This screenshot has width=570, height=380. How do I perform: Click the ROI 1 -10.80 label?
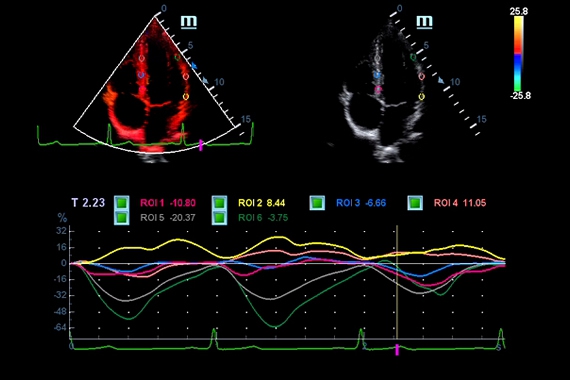click(x=168, y=203)
